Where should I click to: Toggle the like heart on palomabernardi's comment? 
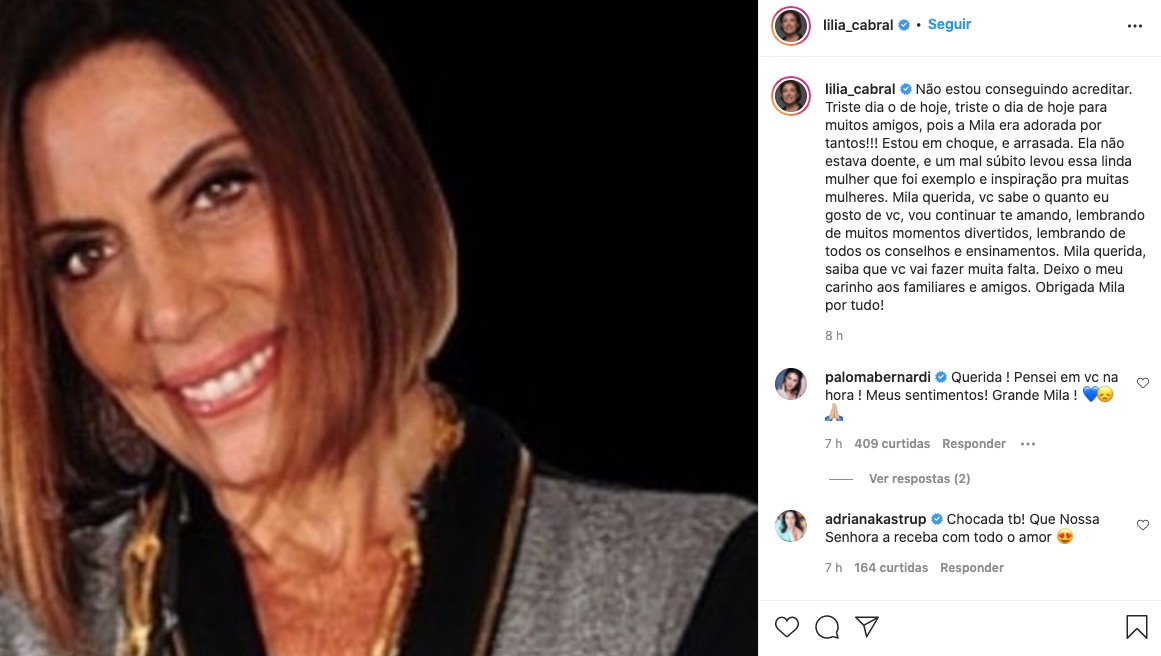coord(1143,381)
